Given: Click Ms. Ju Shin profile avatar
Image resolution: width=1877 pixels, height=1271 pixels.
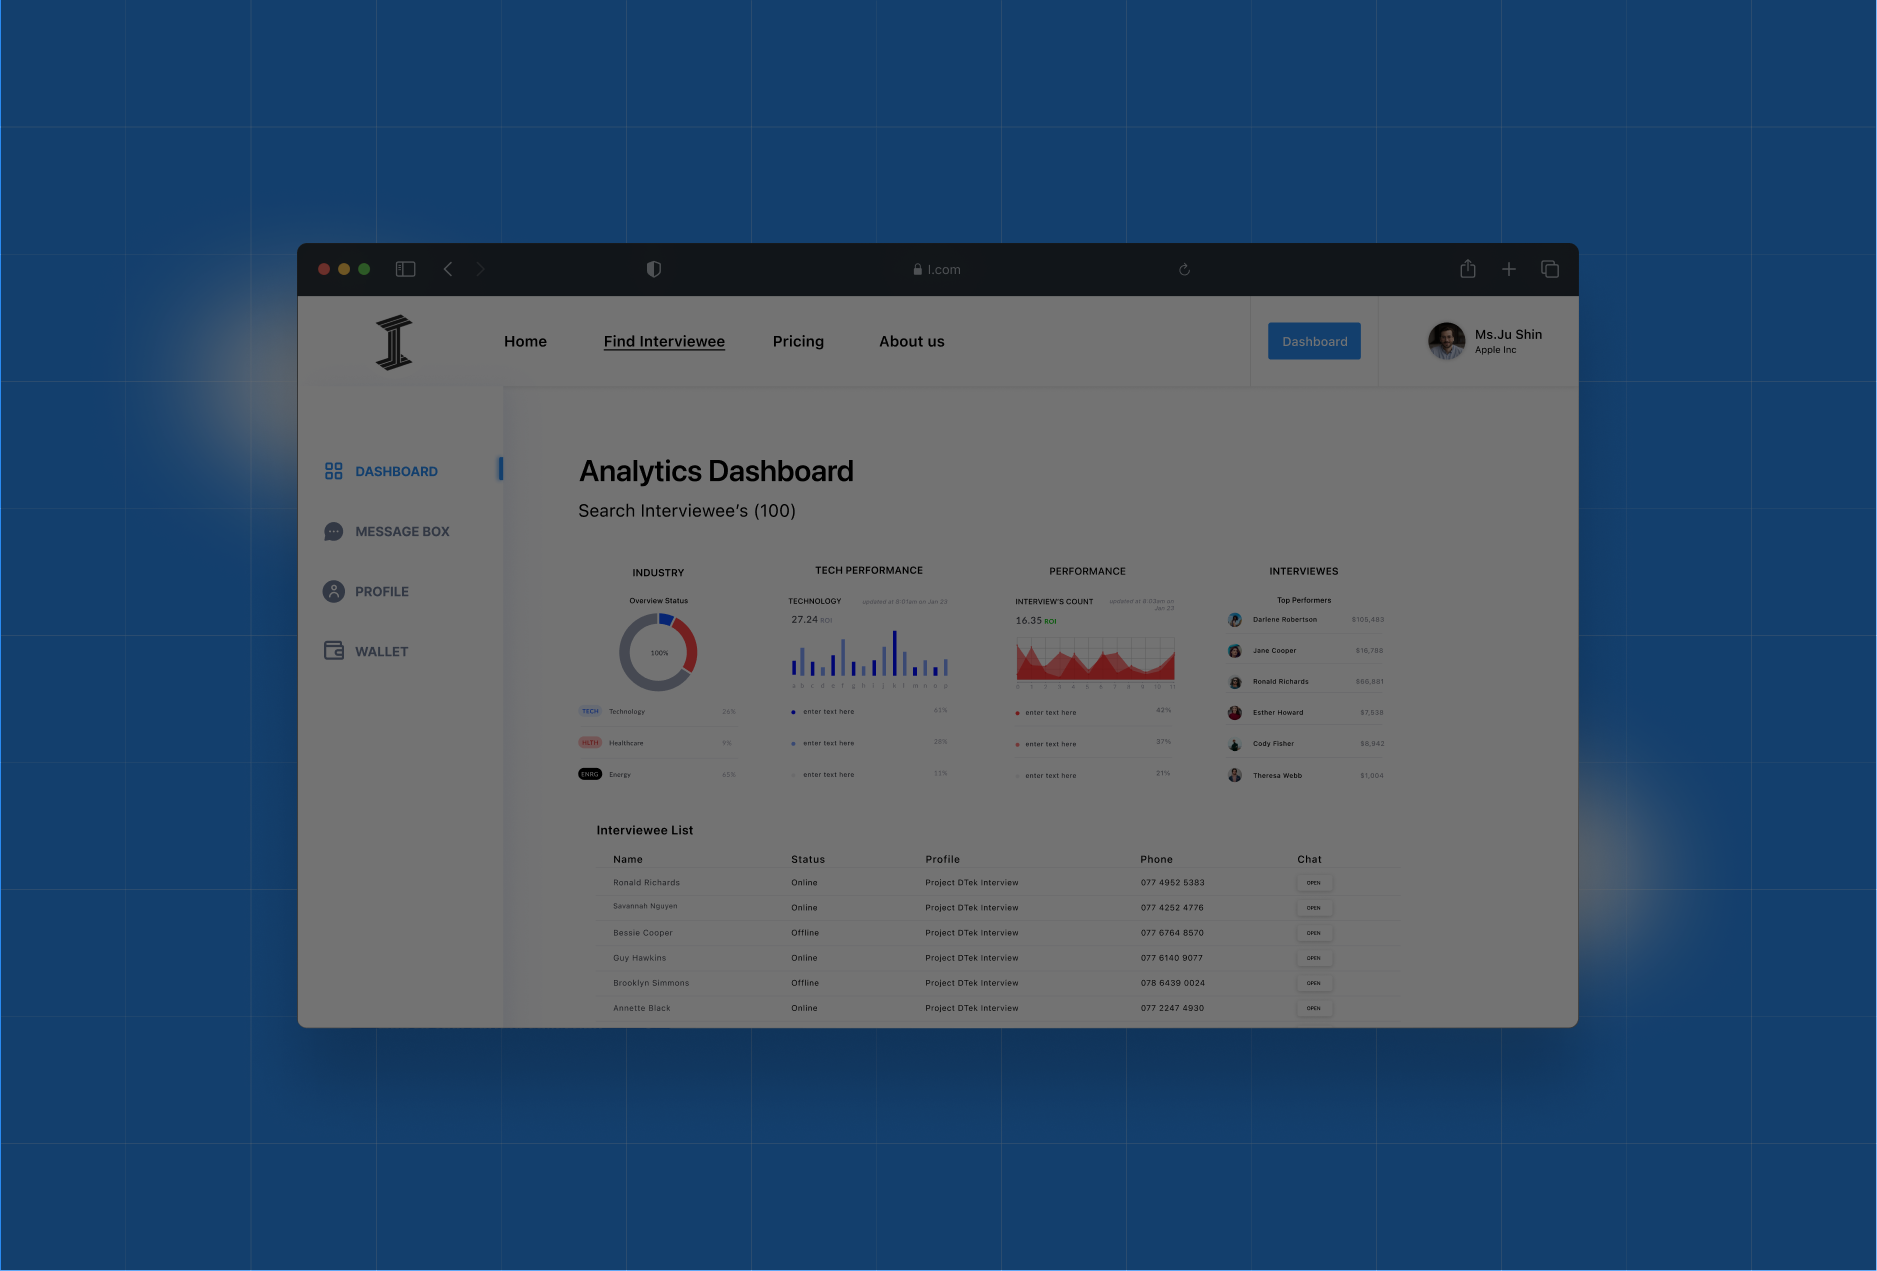Looking at the screenshot, I should pos(1446,341).
